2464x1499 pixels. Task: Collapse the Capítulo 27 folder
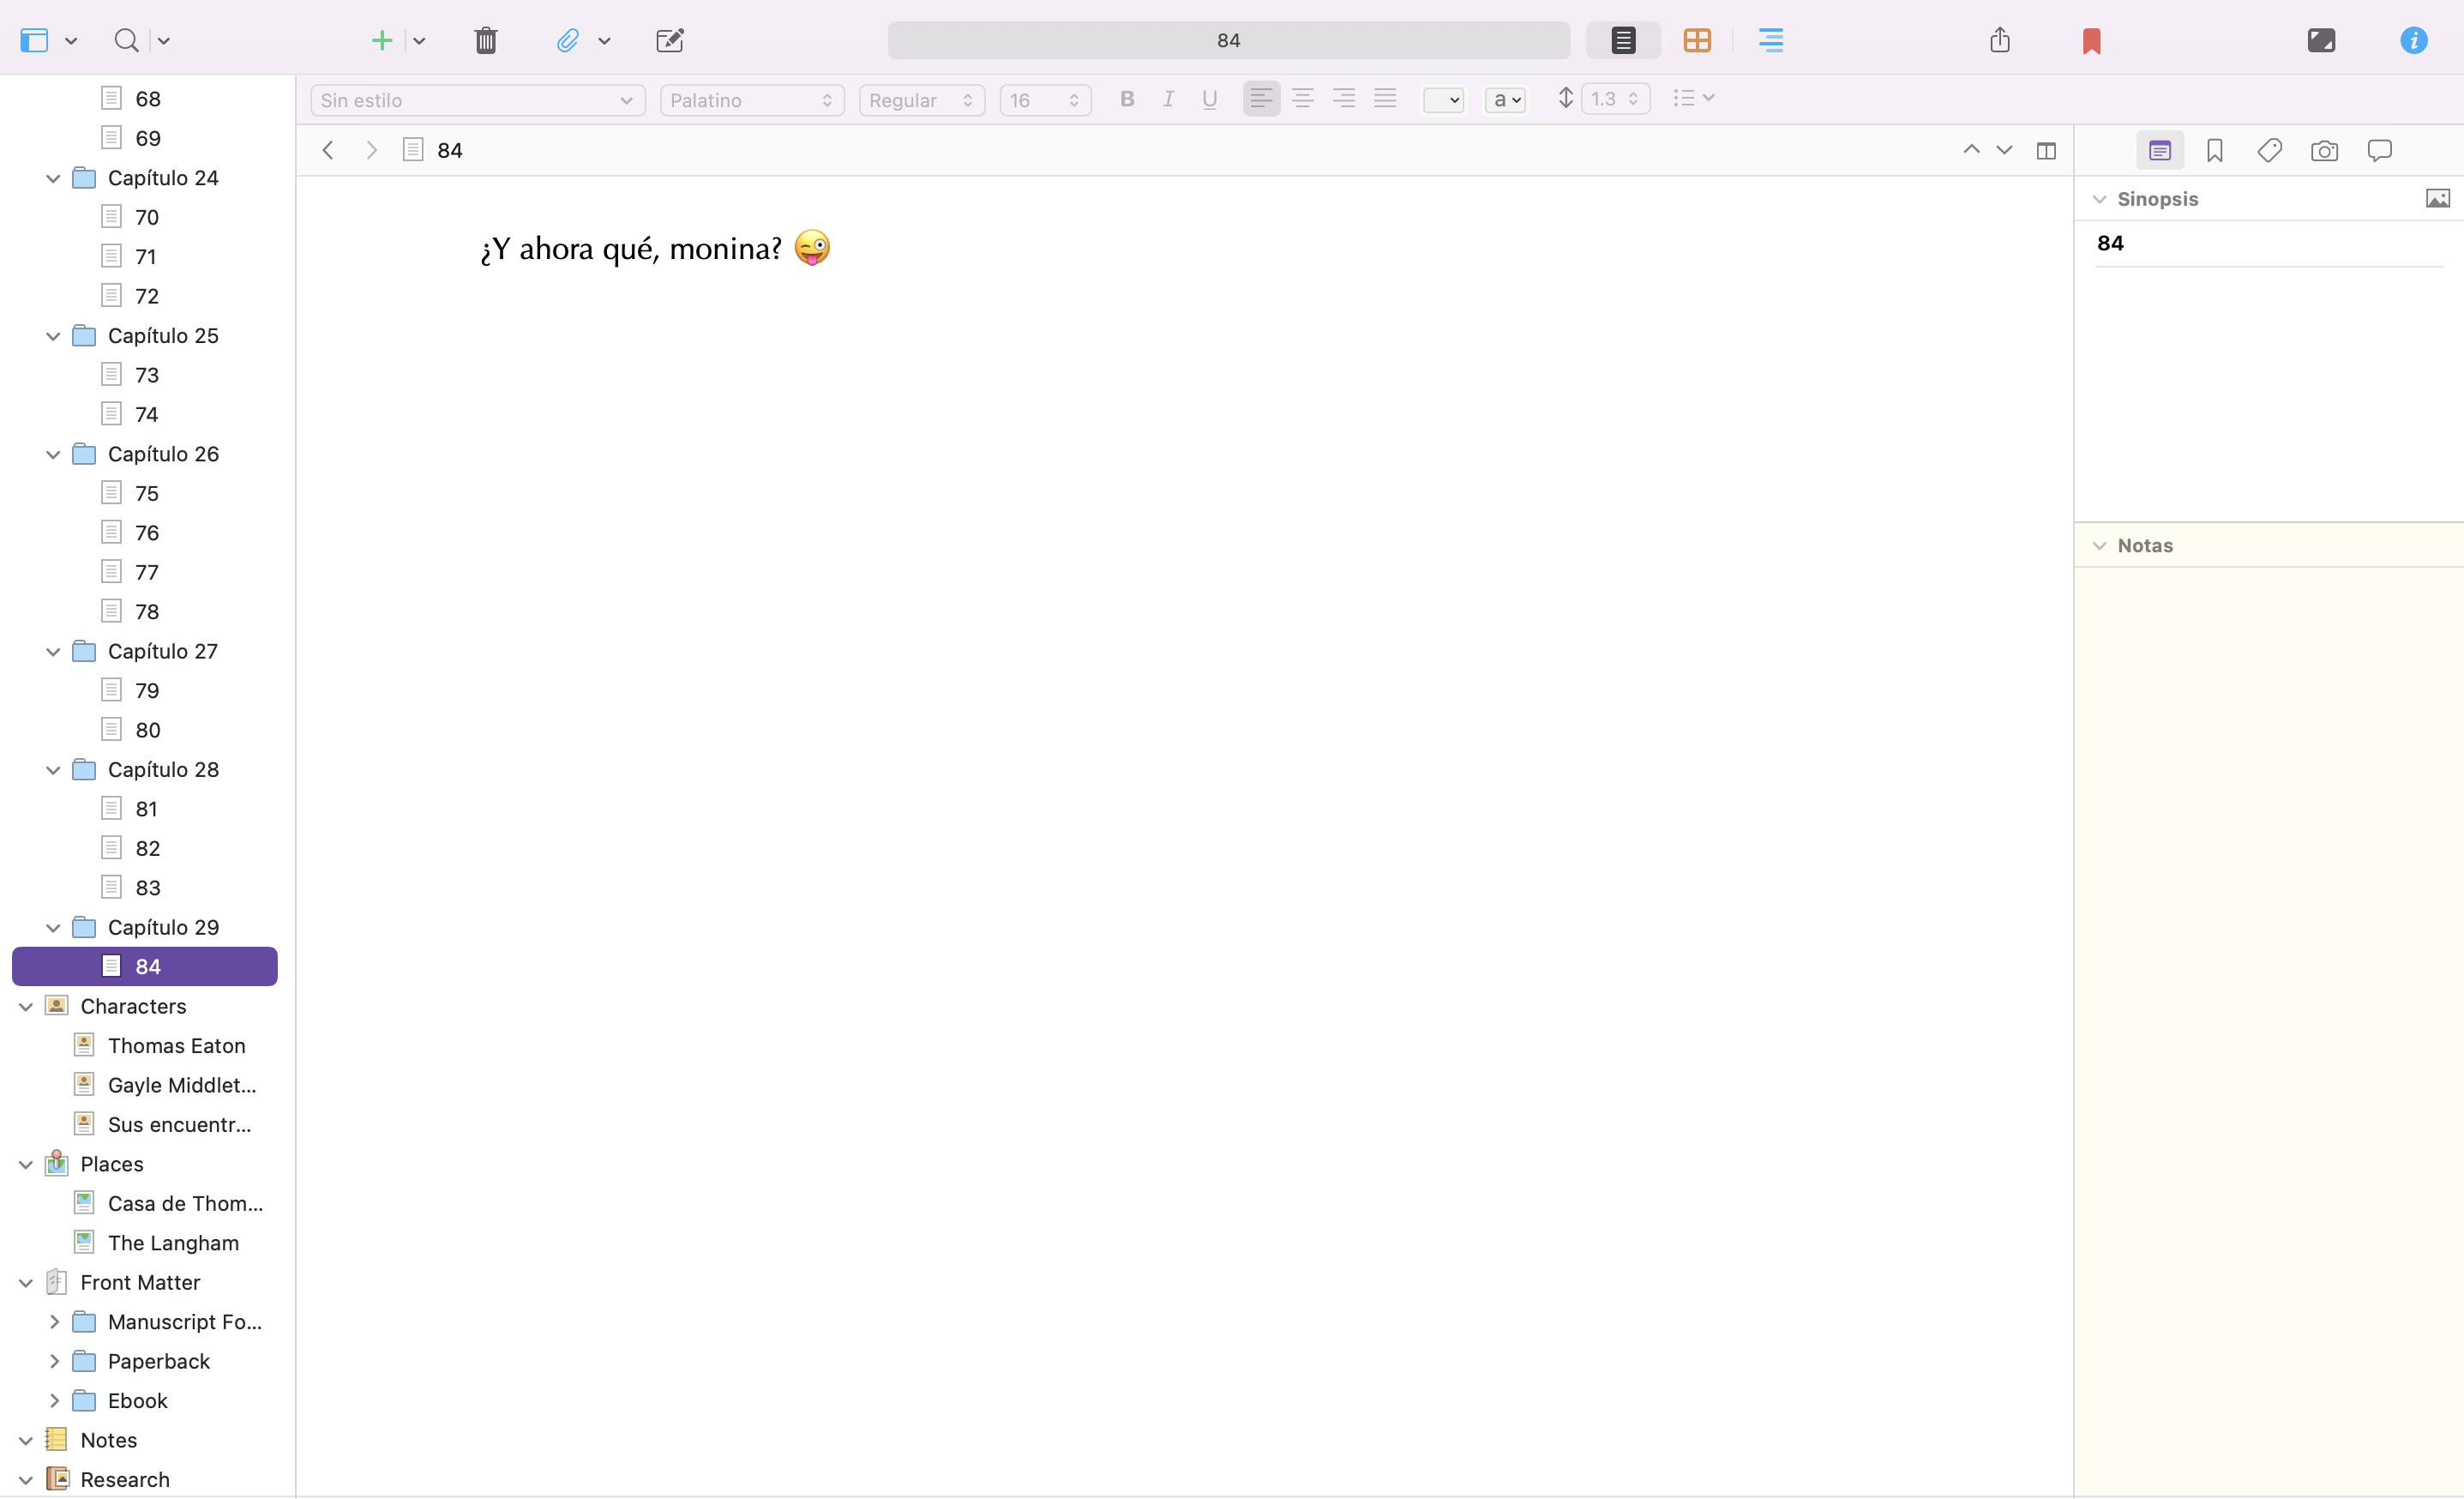pos(53,652)
